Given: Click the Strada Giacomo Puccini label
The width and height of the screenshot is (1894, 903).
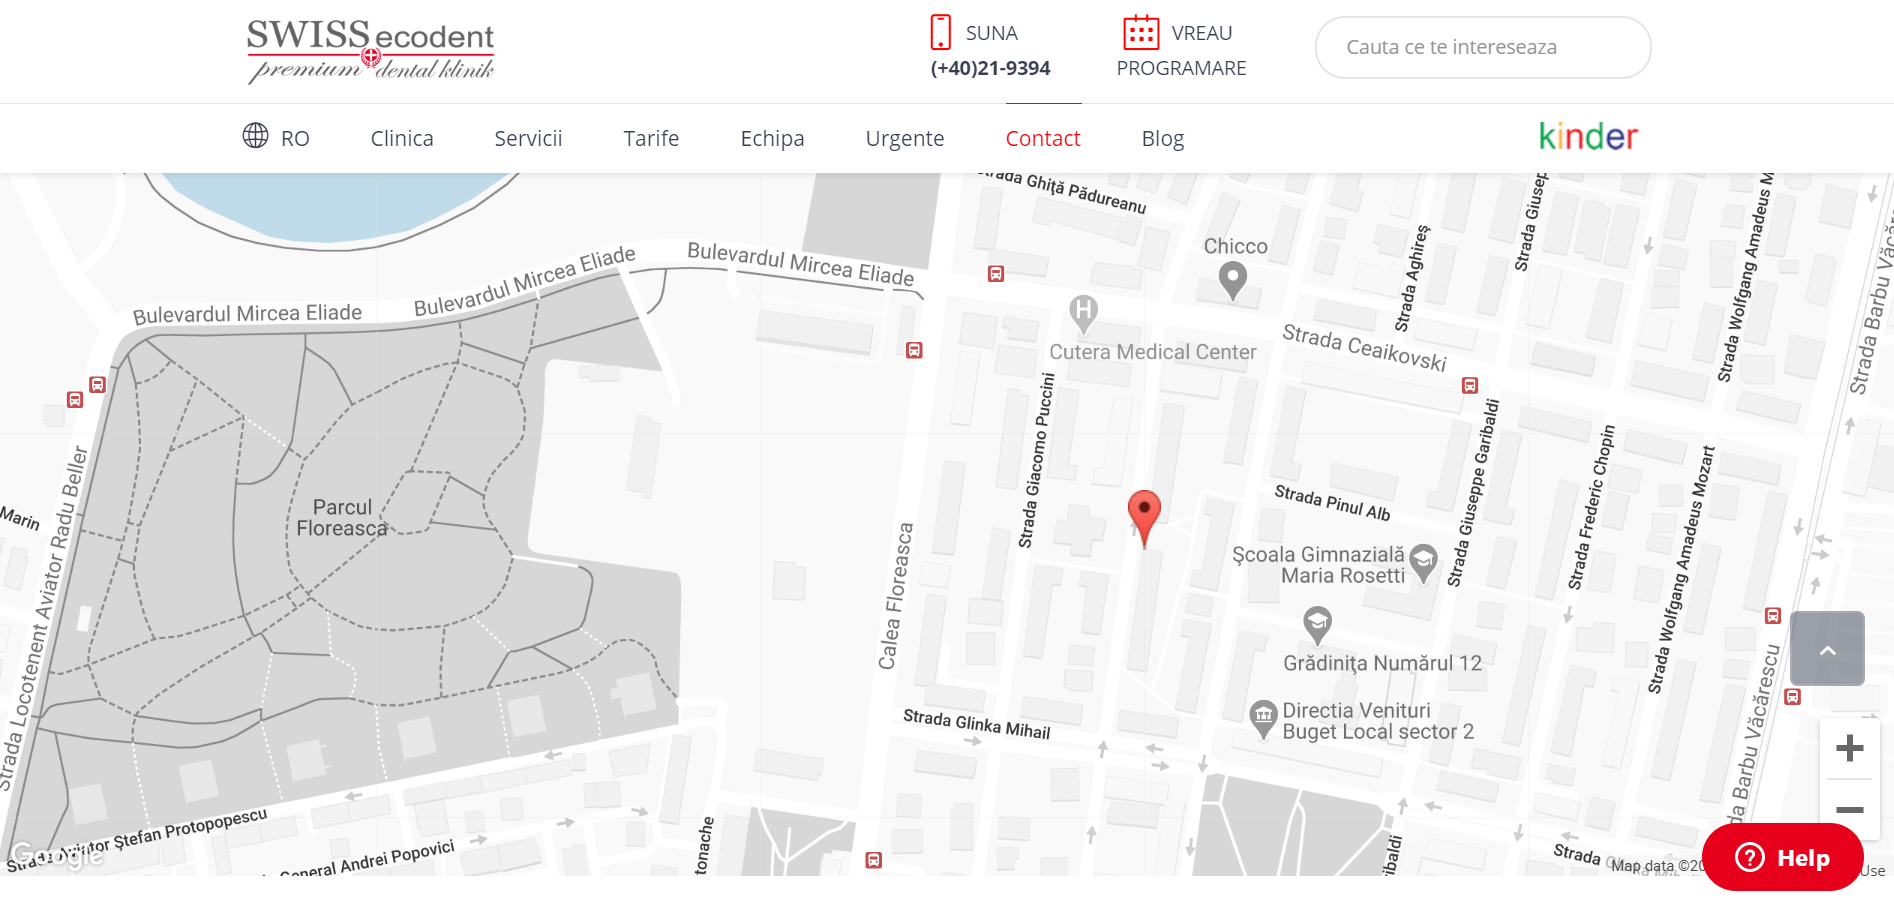Looking at the screenshot, I should [x=1037, y=460].
